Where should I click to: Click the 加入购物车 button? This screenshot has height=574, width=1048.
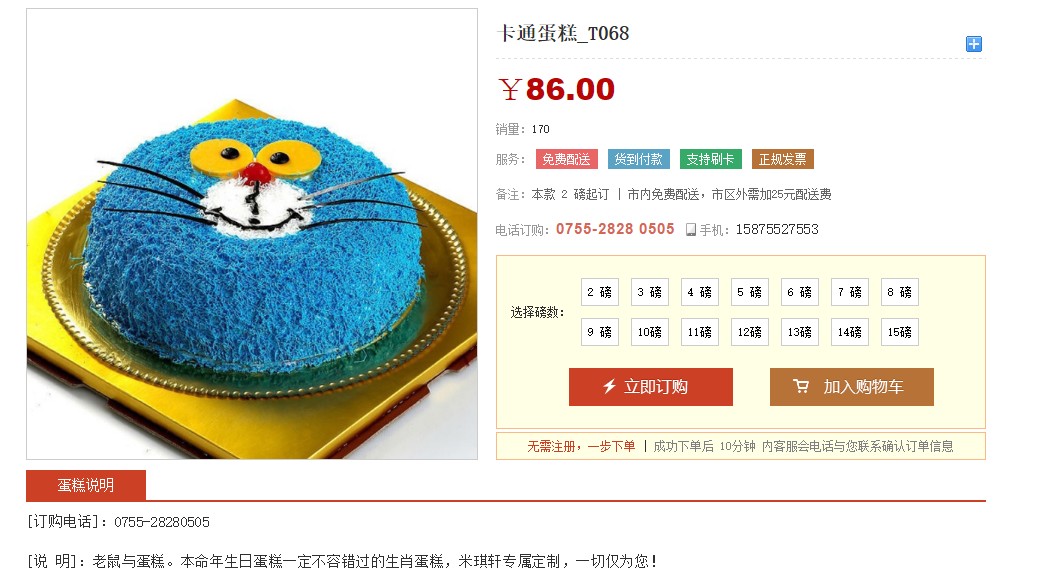[852, 387]
